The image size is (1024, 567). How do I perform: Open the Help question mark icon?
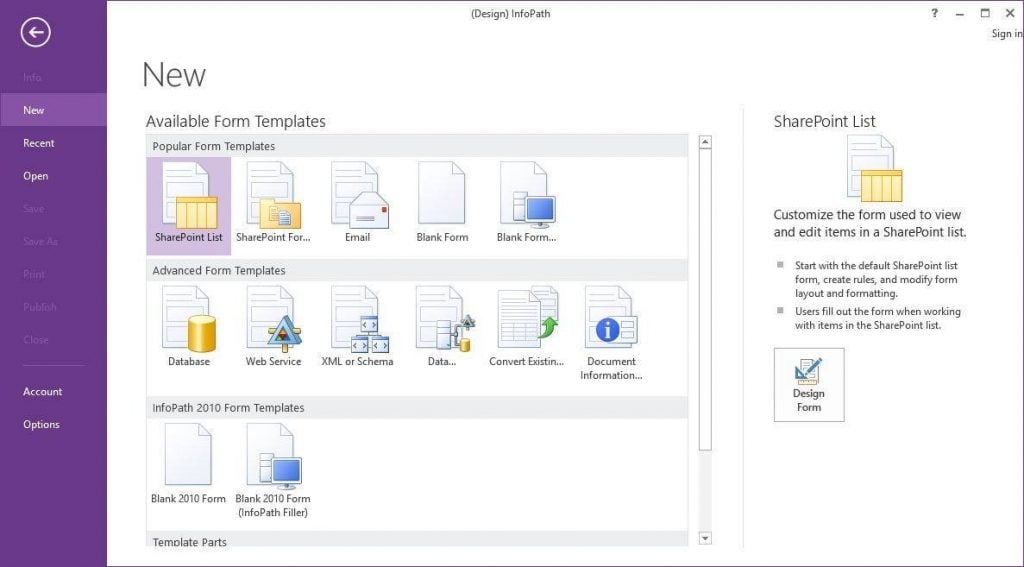click(x=935, y=13)
